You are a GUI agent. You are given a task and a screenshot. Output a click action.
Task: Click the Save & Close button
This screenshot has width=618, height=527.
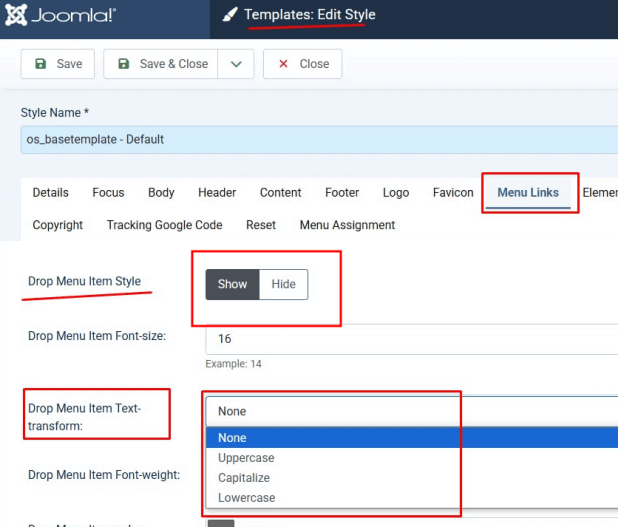coord(161,64)
